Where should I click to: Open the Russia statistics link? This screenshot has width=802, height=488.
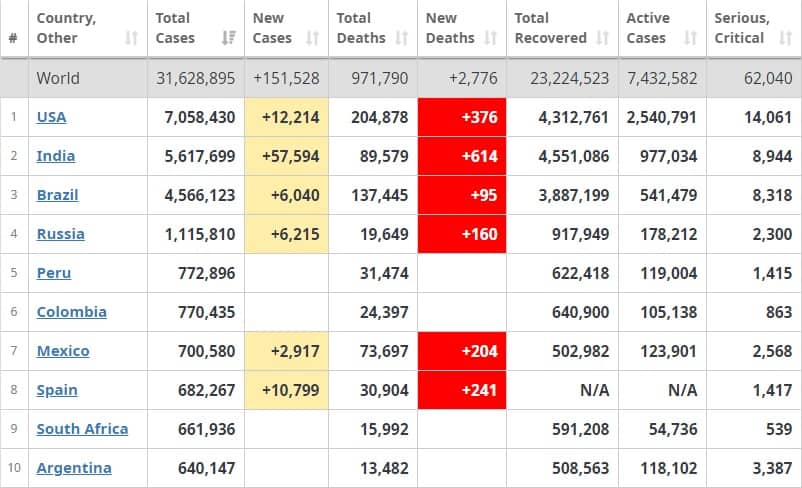(x=60, y=234)
